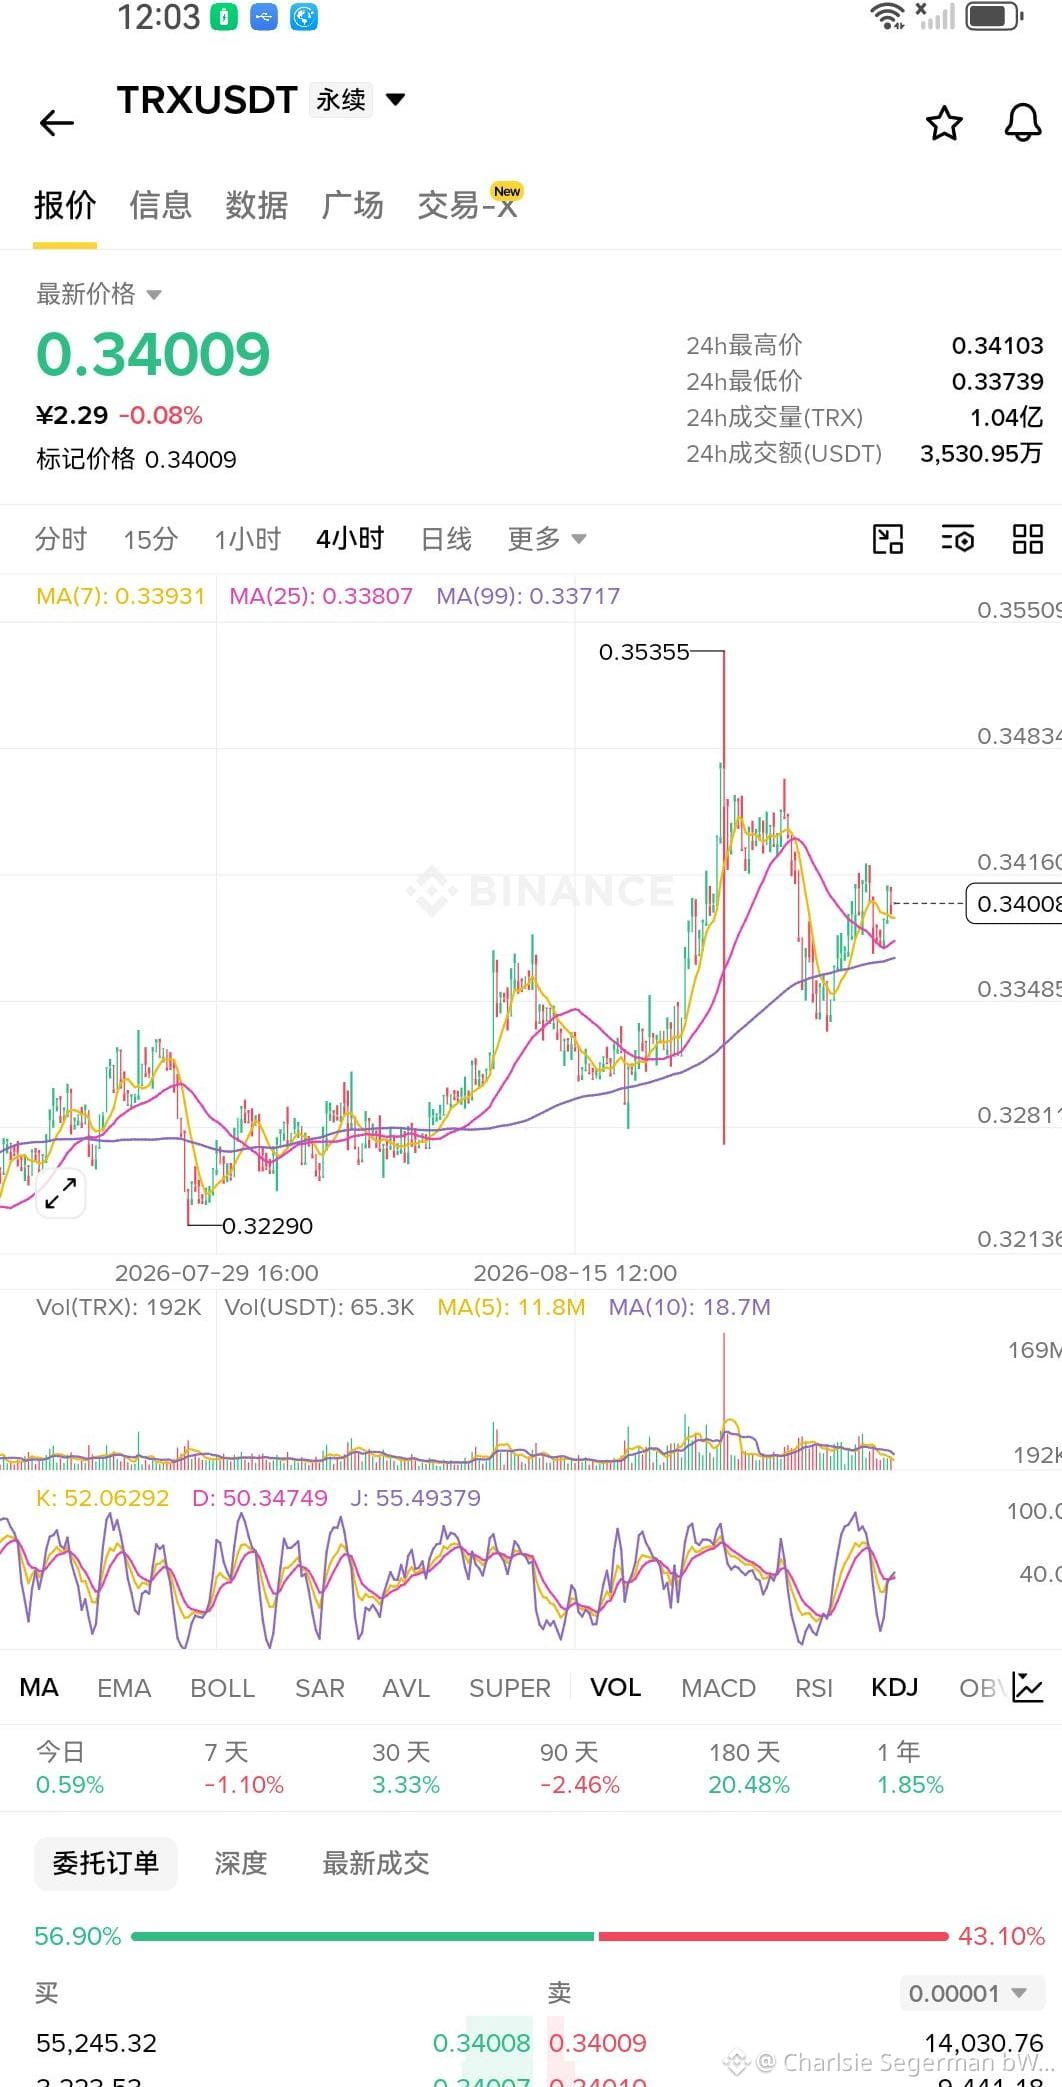Open the multi-chart grid layout icon

[x=1028, y=539]
